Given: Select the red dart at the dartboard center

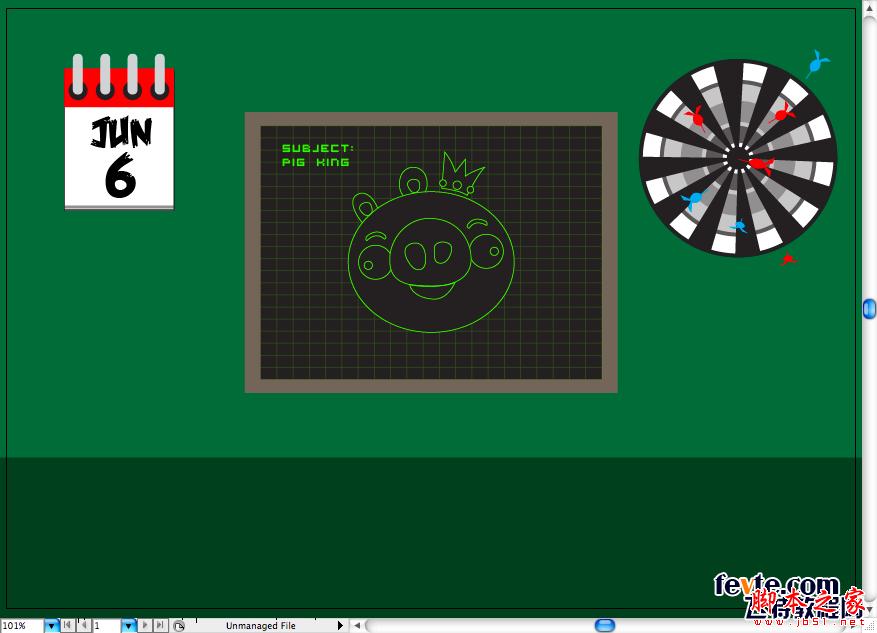Looking at the screenshot, I should pos(758,164).
